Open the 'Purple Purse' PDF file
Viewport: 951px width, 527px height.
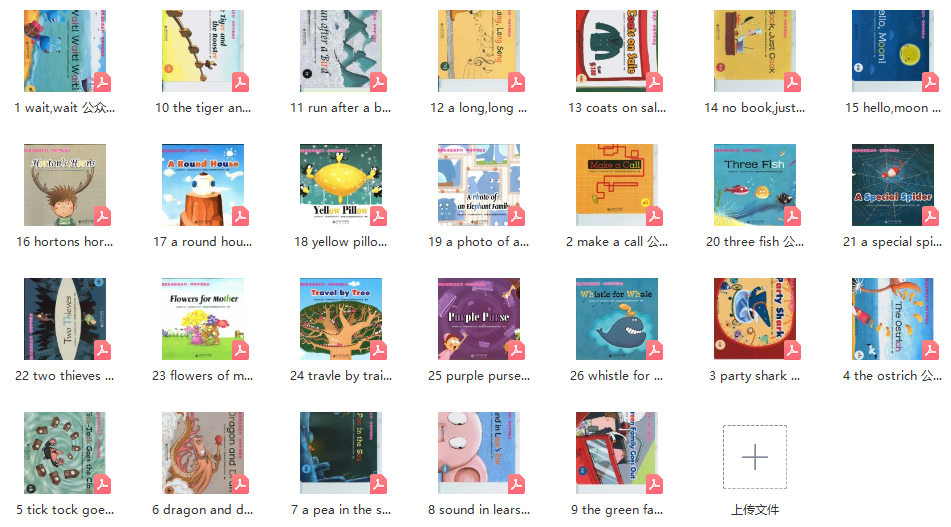click(x=479, y=319)
